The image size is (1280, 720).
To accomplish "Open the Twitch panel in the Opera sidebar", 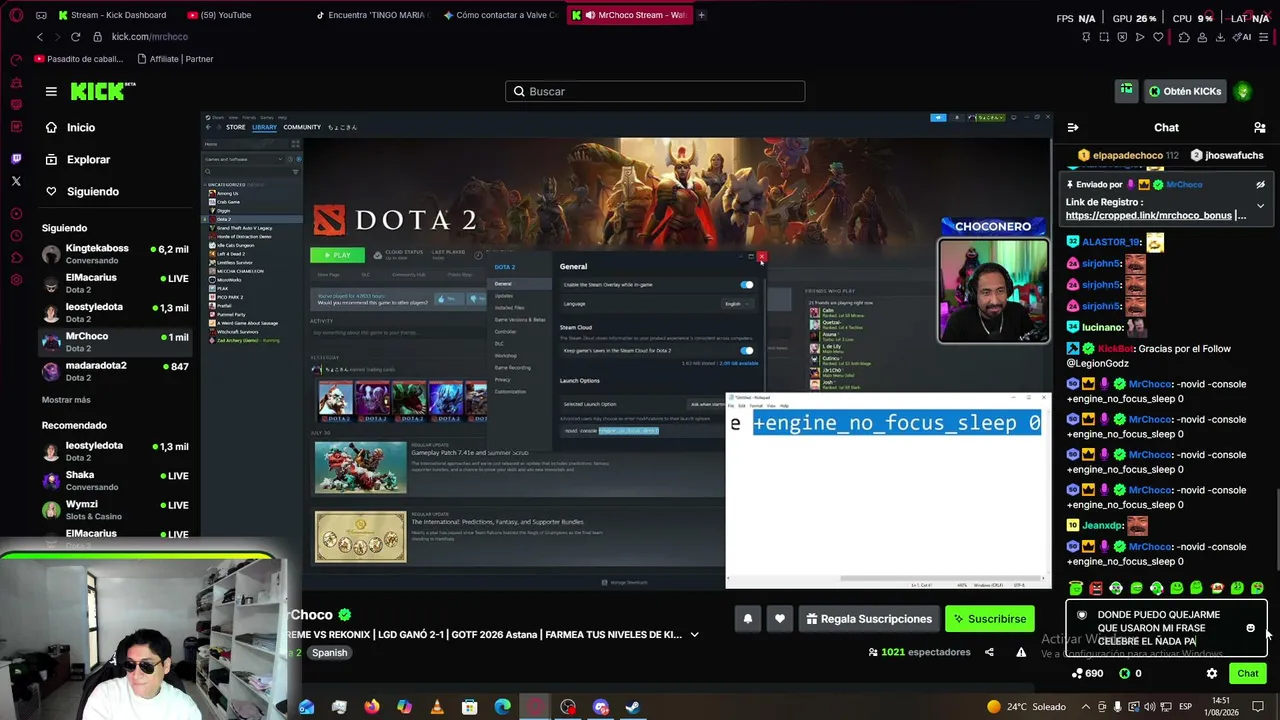I will (16, 159).
